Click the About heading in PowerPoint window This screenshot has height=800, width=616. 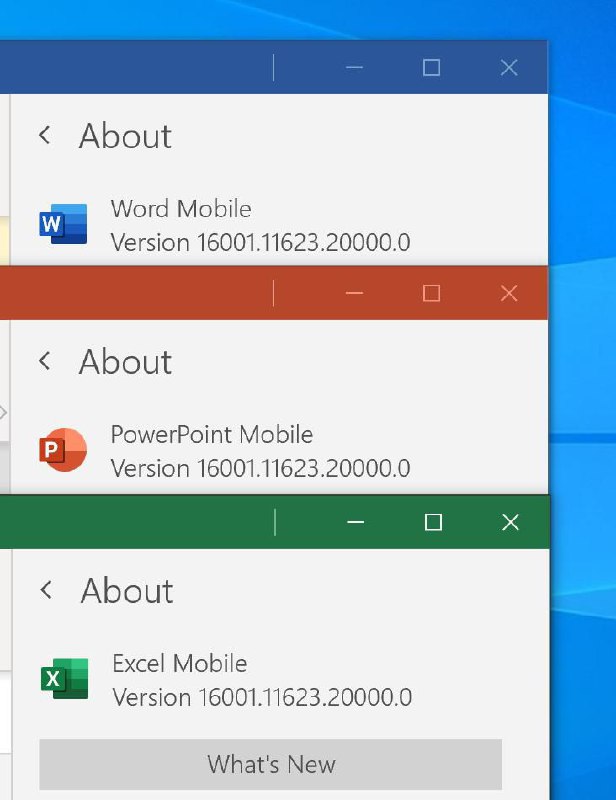pyautogui.click(x=126, y=361)
